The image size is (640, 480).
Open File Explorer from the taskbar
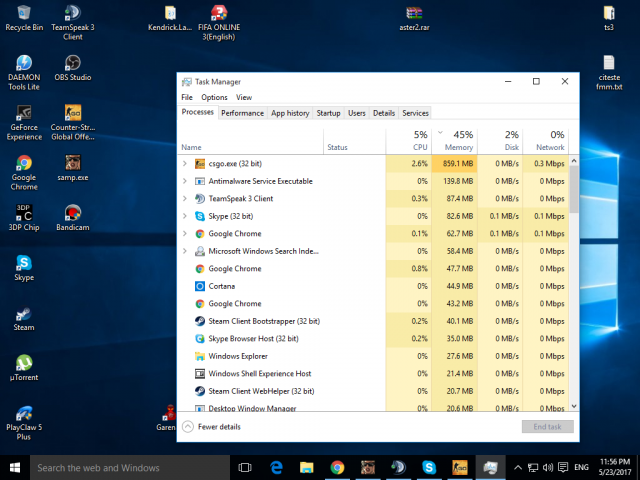[307, 467]
